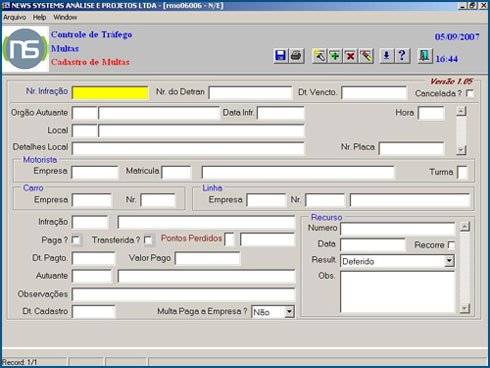Enable the Recorre checkbox in Recurso

[x=451, y=245]
